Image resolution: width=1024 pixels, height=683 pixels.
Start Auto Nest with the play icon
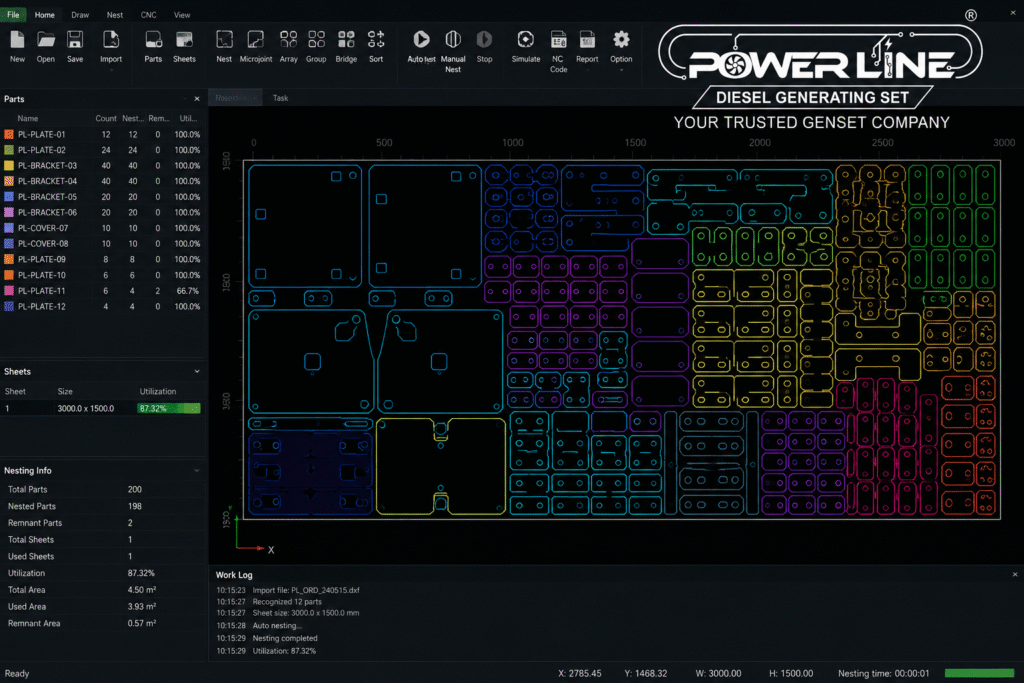[x=421, y=40]
